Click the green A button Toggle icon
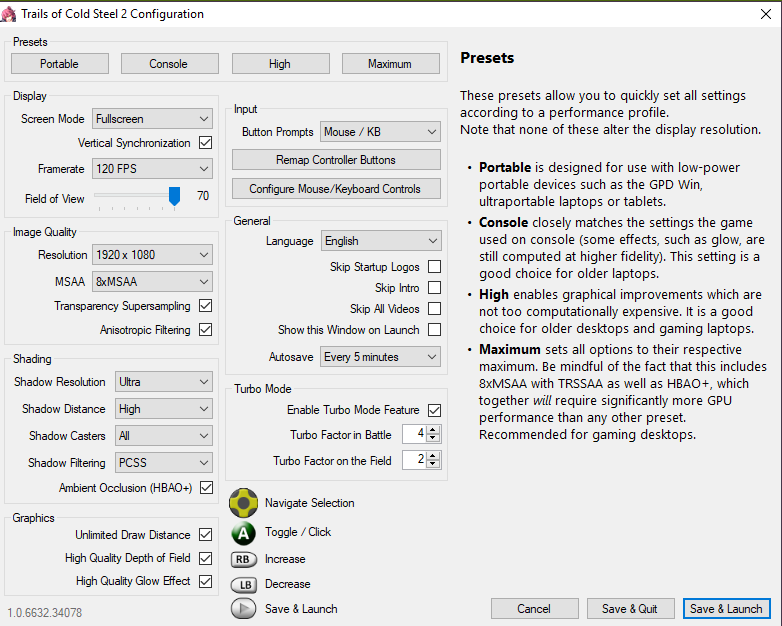The width and height of the screenshot is (782, 626). coord(244,532)
